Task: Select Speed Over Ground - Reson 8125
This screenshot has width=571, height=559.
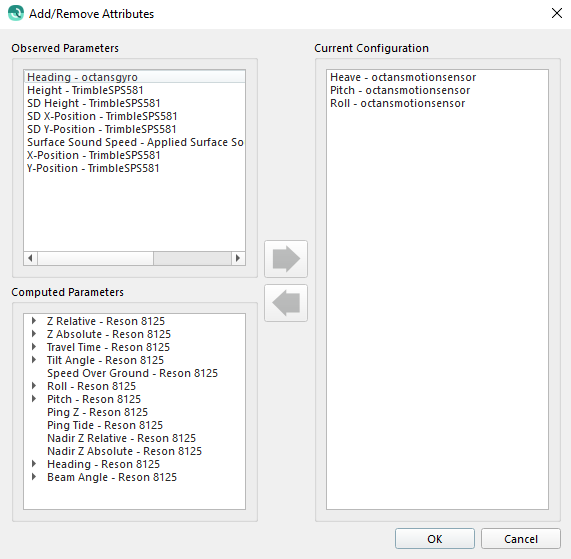Action: [x=132, y=373]
